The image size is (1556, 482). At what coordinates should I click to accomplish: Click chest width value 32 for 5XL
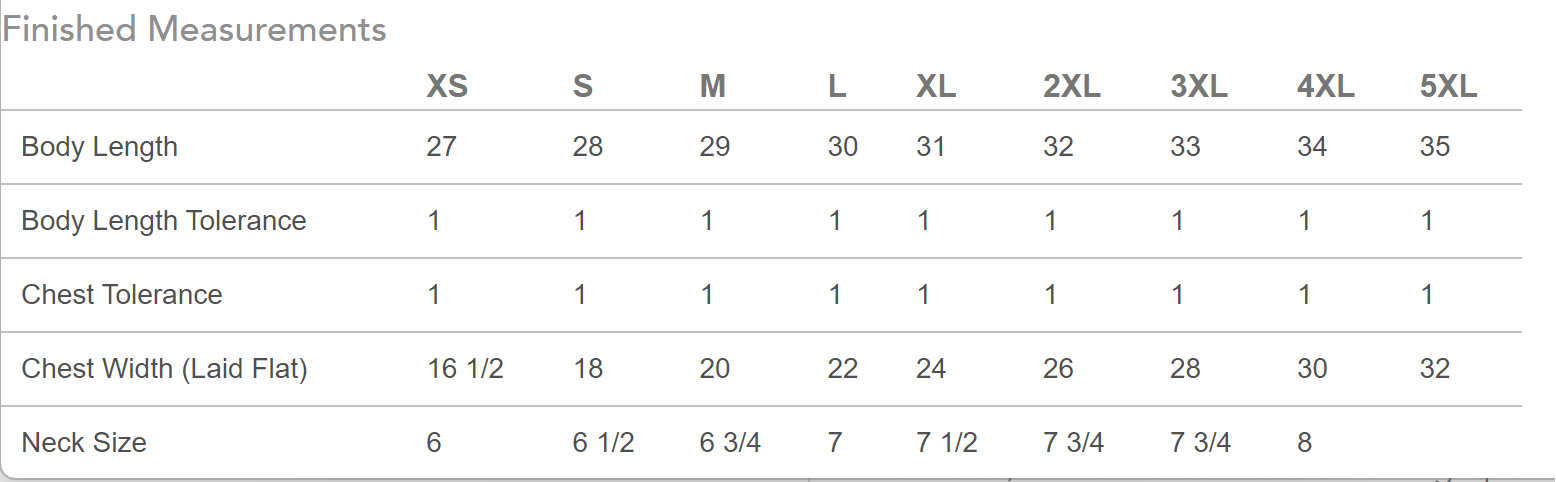1434,369
